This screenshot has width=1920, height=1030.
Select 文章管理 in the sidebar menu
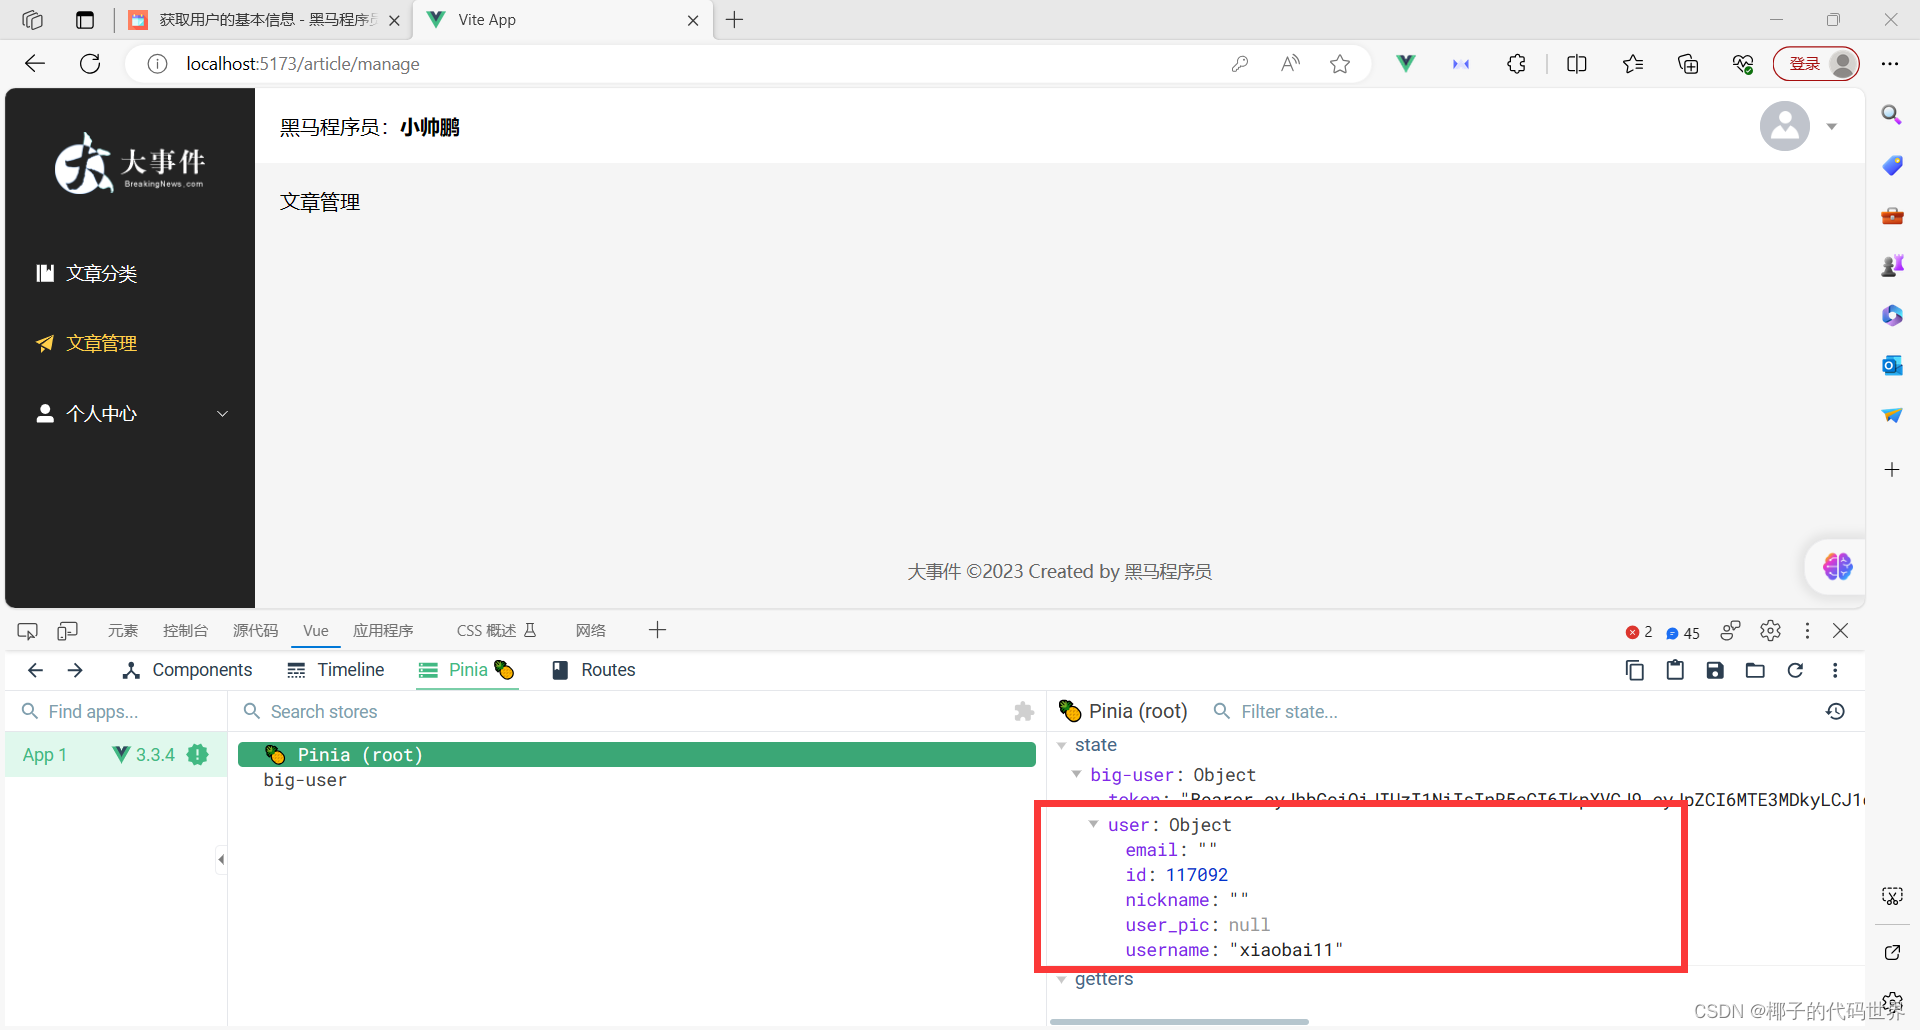pyautogui.click(x=130, y=343)
